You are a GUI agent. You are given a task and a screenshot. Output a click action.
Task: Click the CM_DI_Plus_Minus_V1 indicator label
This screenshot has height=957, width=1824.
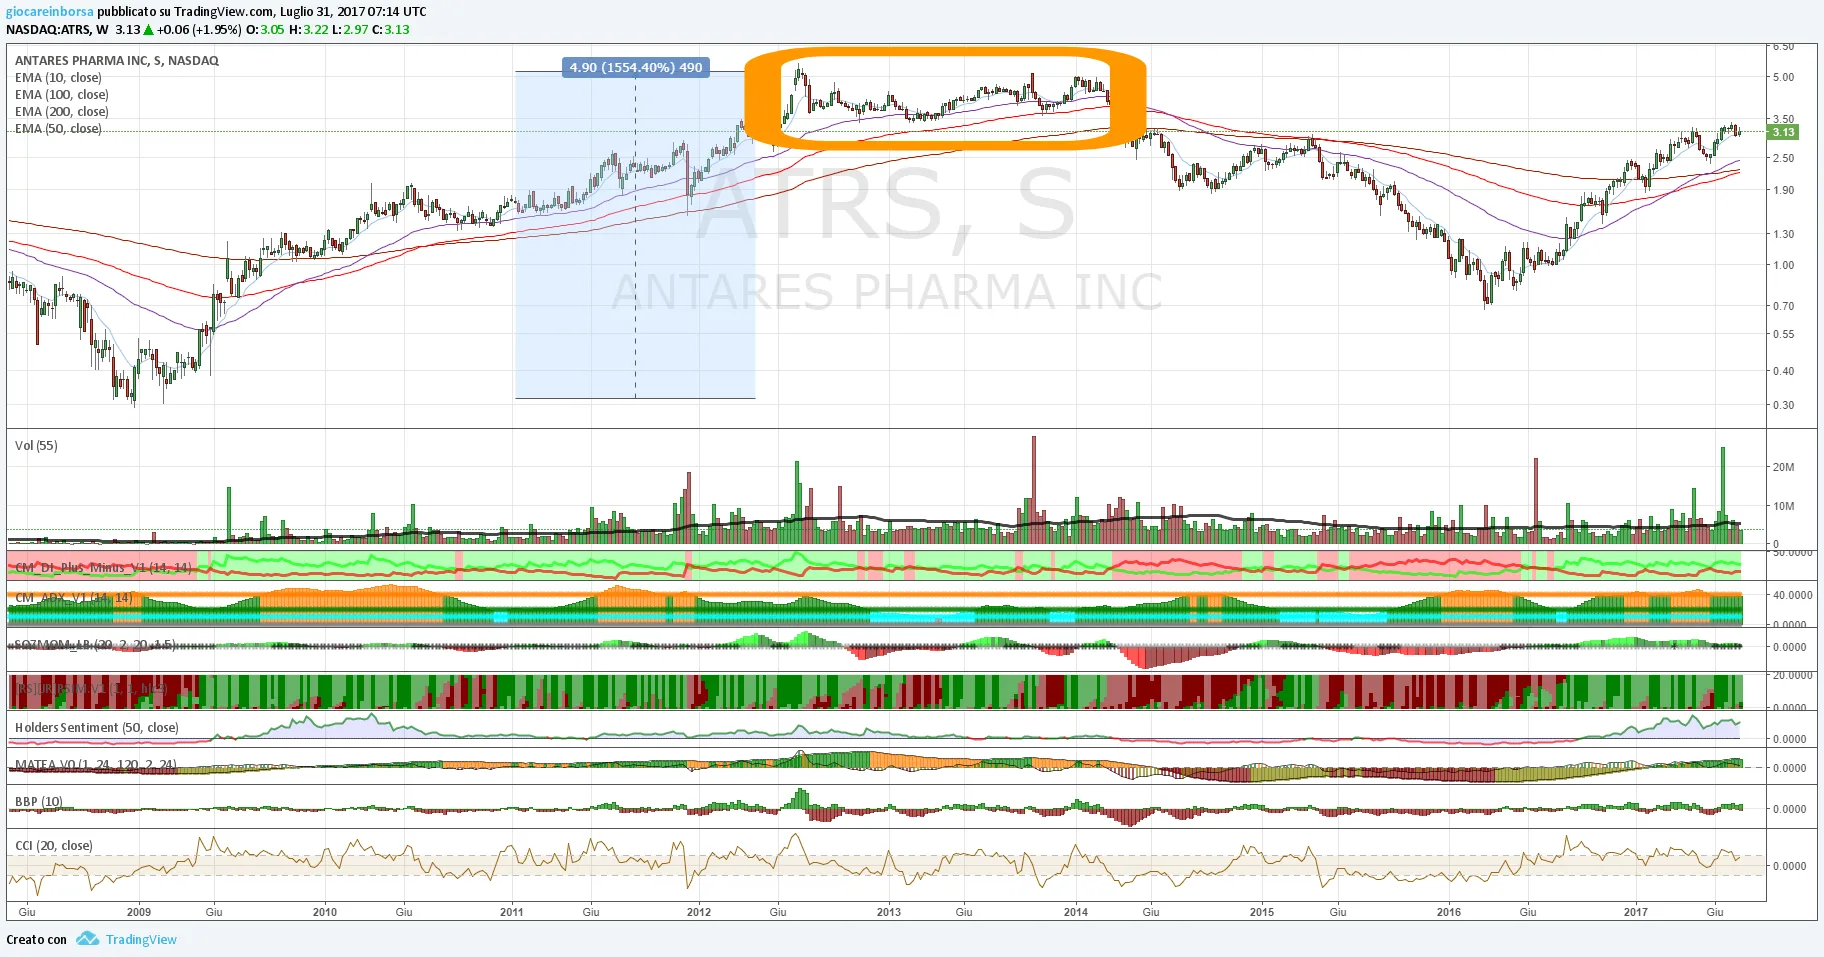[x=103, y=568]
